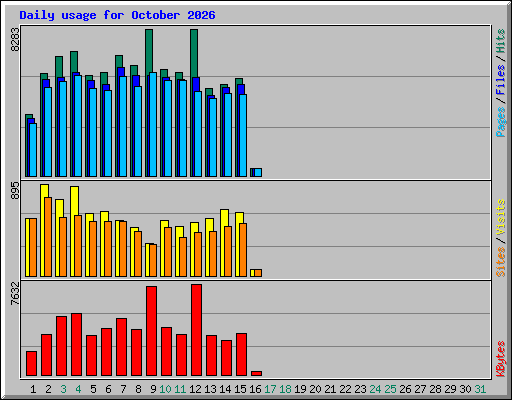Click the day 27 label on the x-axis
Image resolution: width=512 pixels, height=400 pixels.
coord(420,389)
